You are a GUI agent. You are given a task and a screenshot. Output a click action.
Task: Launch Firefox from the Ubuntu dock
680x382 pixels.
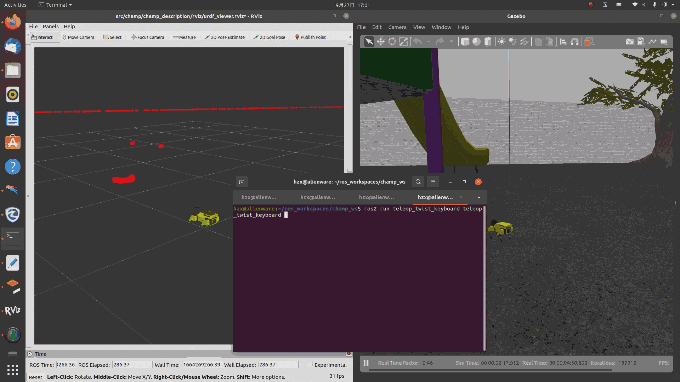[x=13, y=22]
